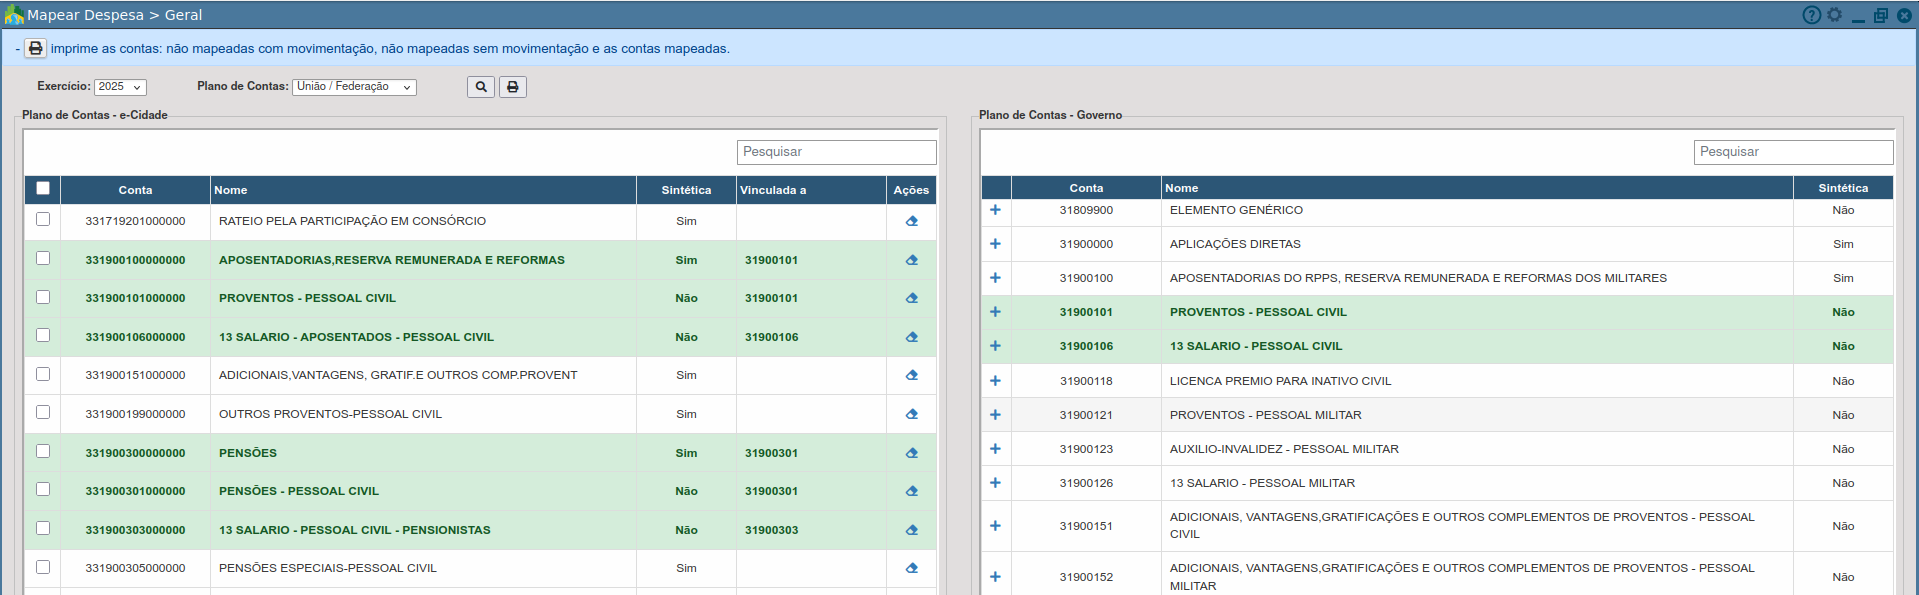The width and height of the screenshot is (1919, 595).
Task: Sort Governo table by Sintética column header
Action: click(x=1842, y=188)
